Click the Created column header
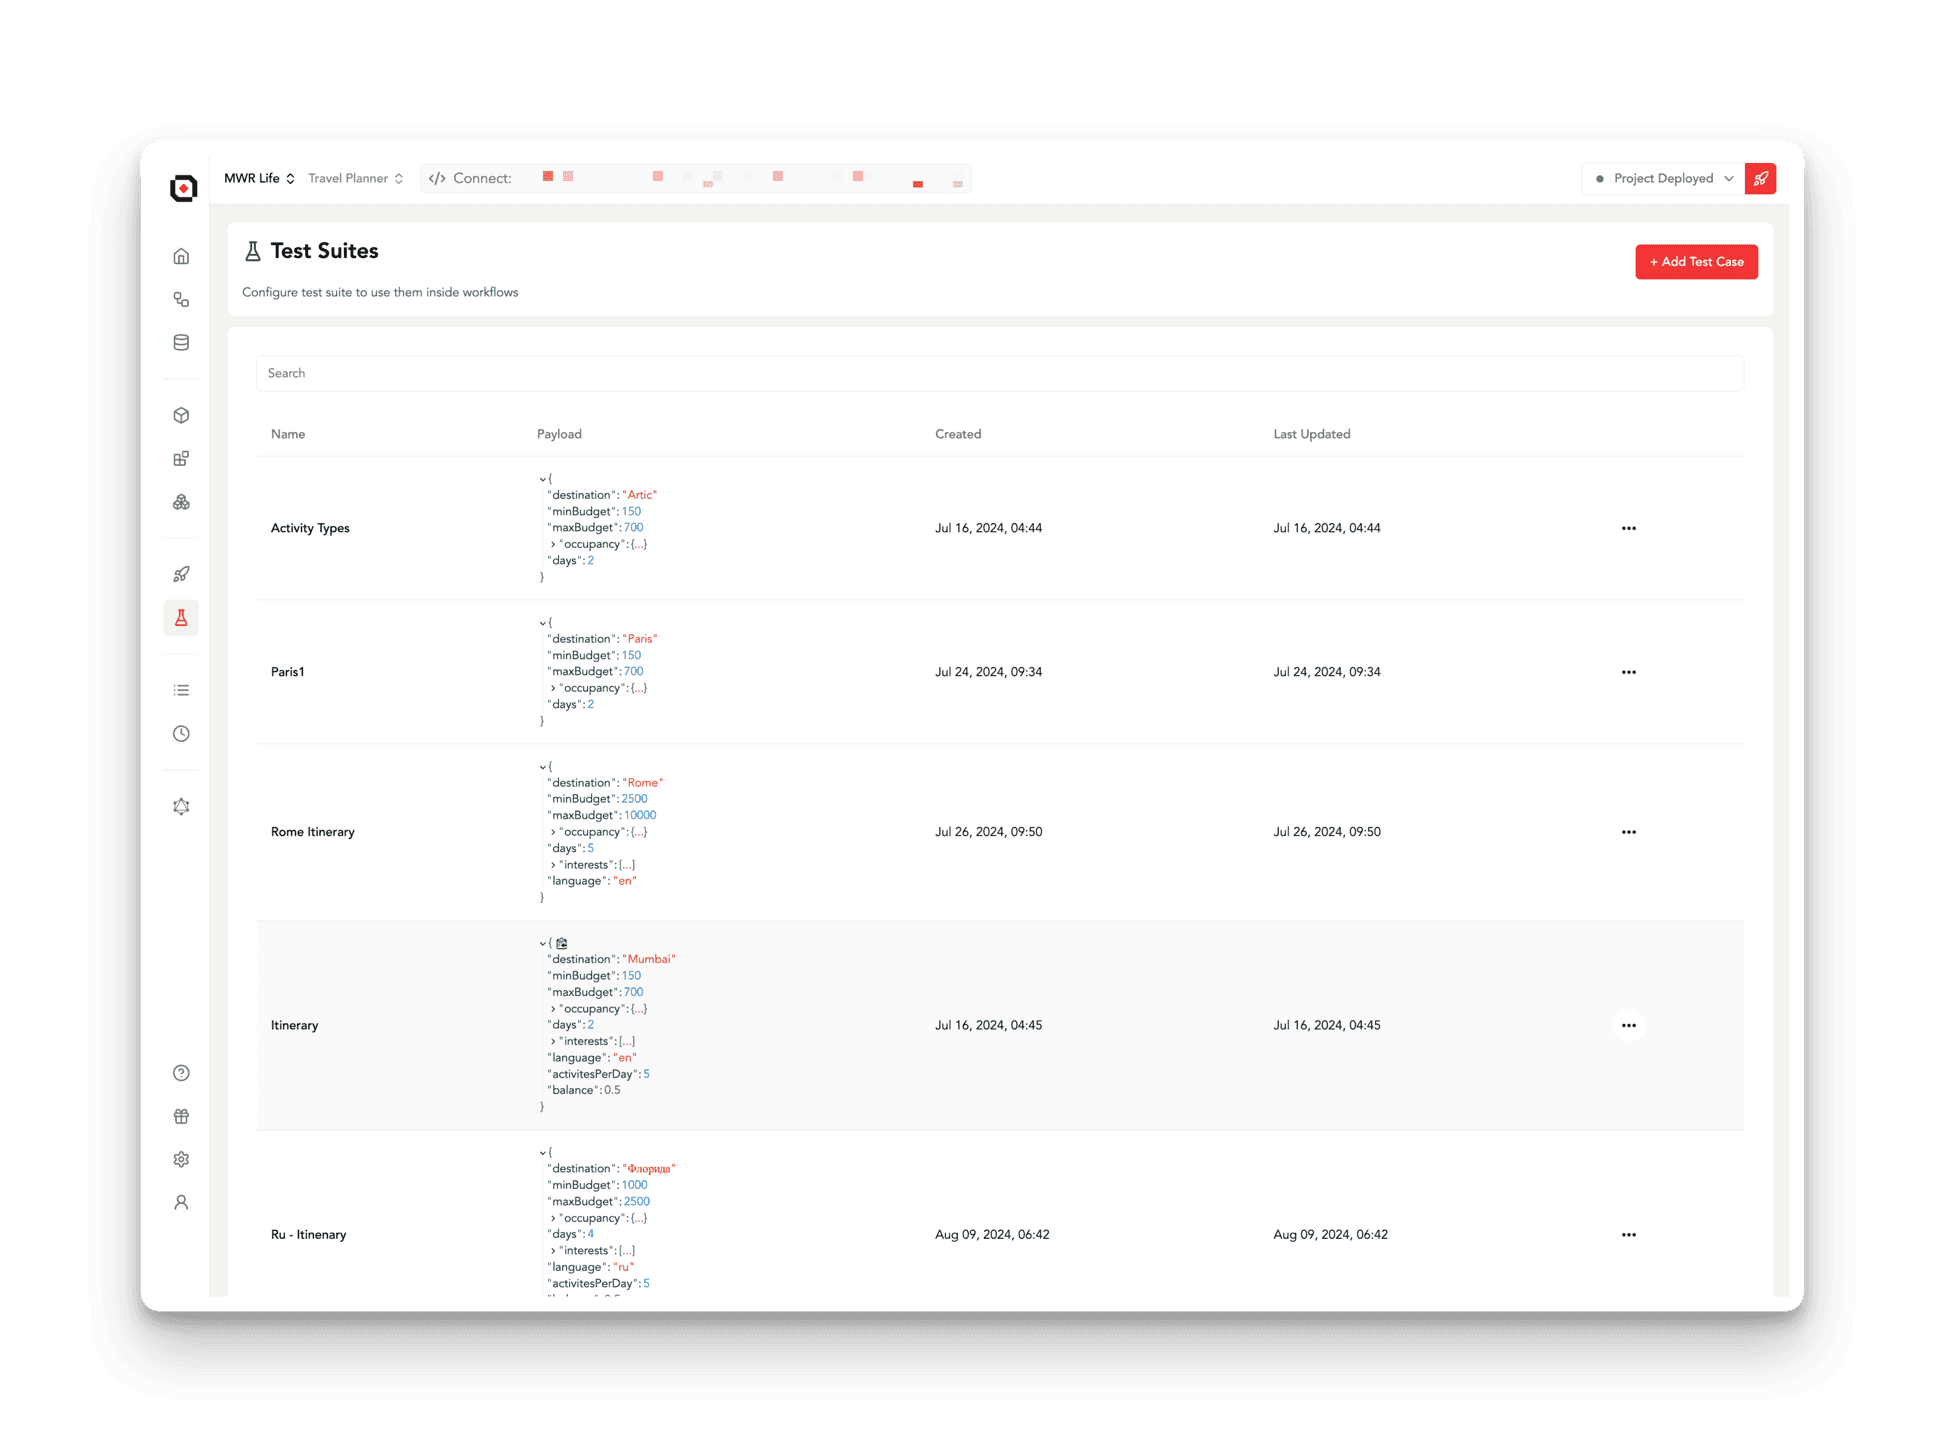This screenshot has width=1945, height=1452. click(958, 434)
